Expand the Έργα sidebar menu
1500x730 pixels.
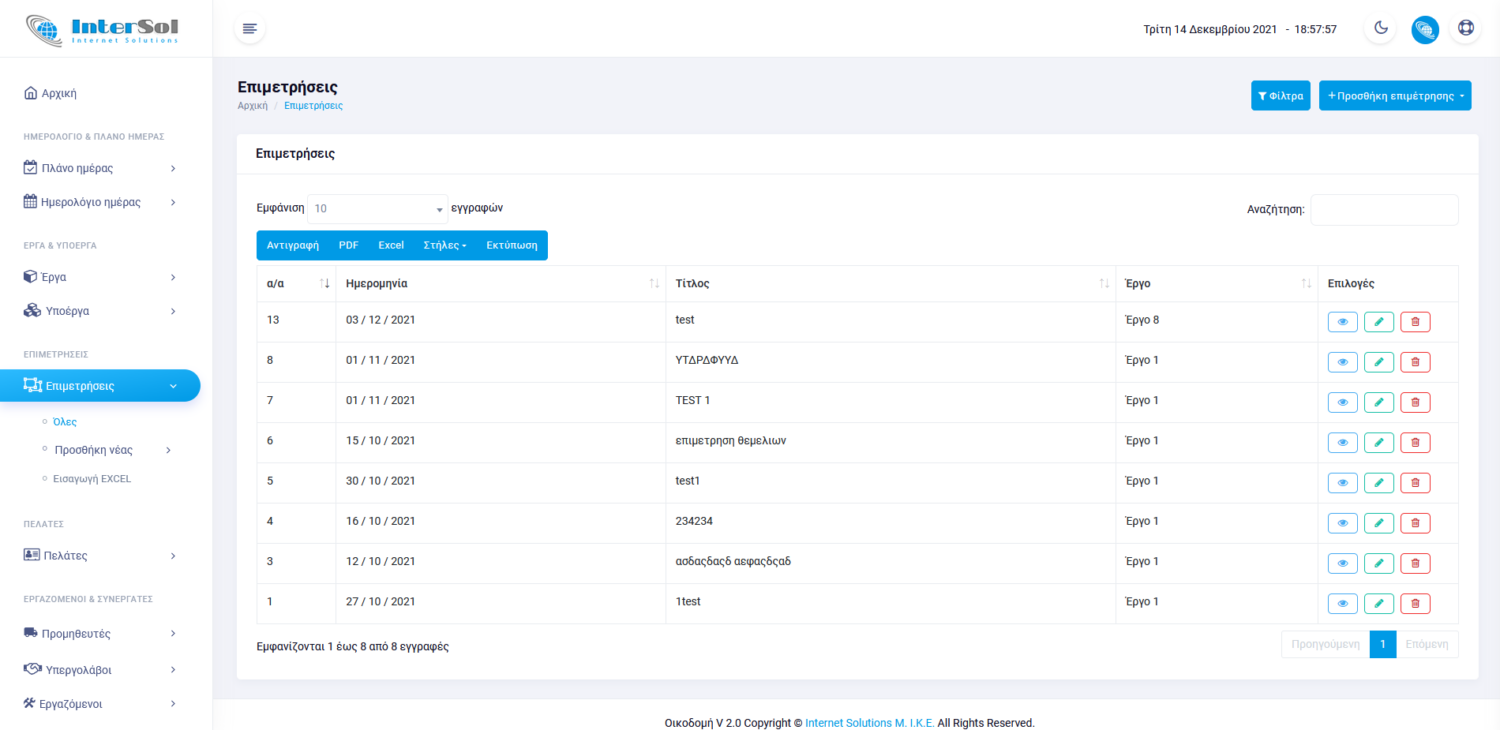[100, 277]
